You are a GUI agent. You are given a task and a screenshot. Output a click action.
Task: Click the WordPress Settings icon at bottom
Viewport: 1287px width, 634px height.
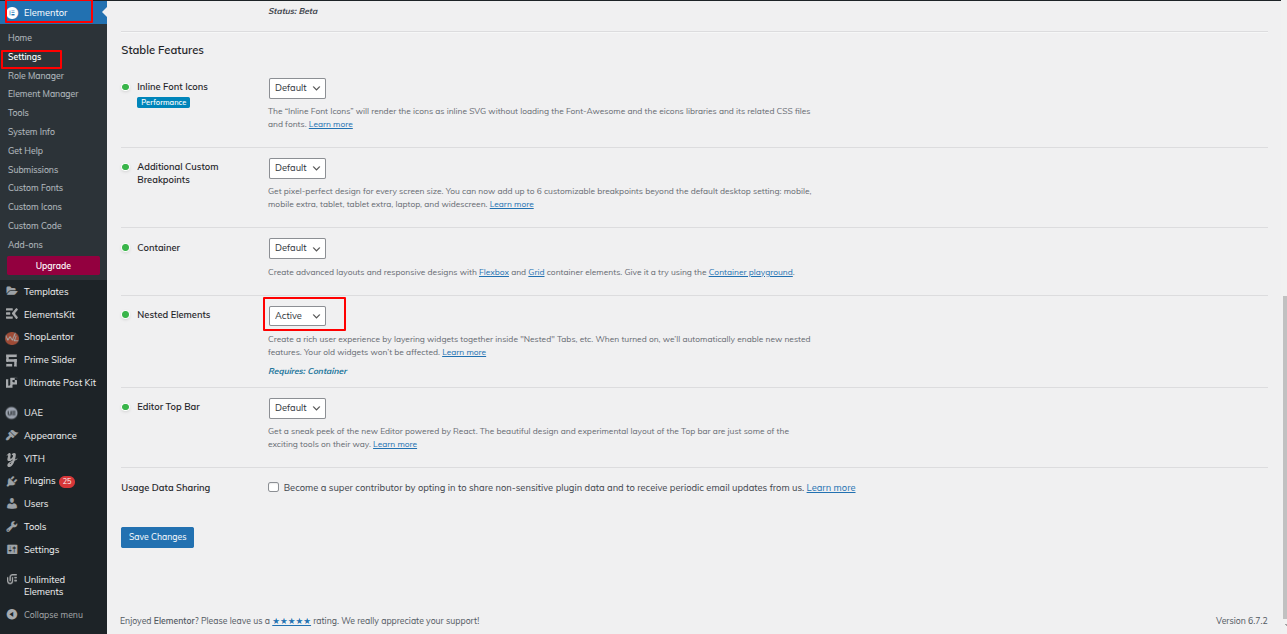[12, 549]
